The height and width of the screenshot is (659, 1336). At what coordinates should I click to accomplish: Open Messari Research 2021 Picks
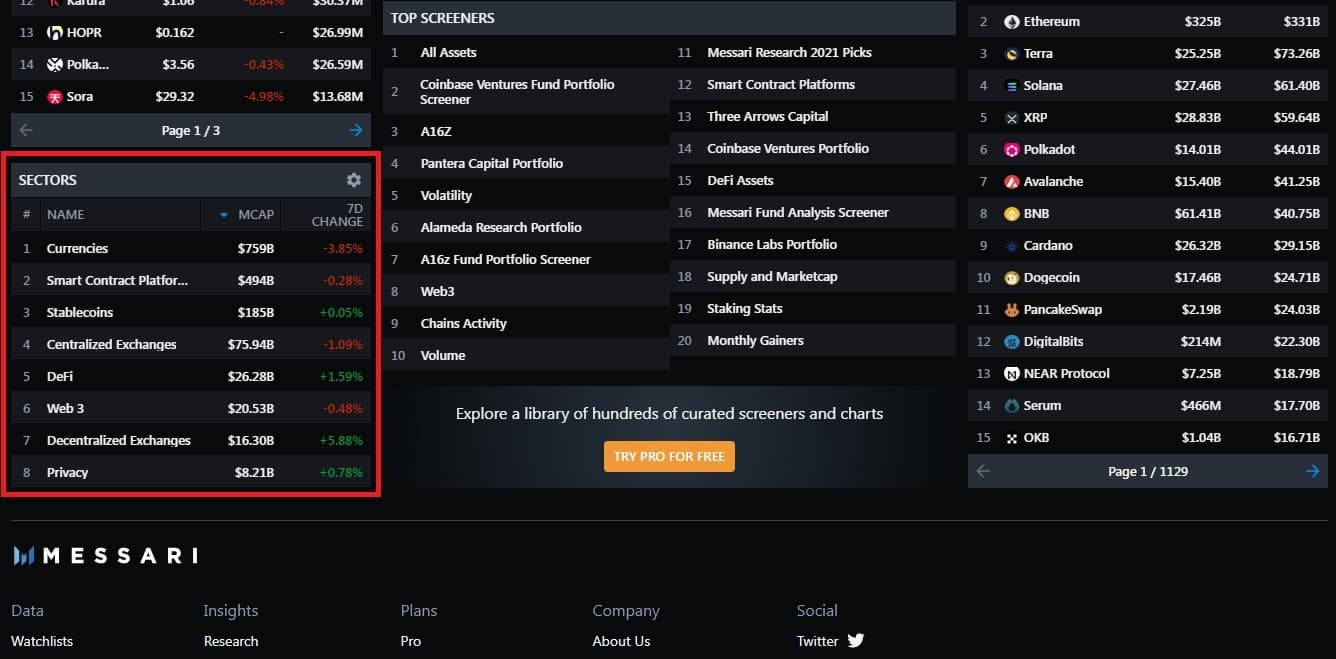tap(789, 53)
